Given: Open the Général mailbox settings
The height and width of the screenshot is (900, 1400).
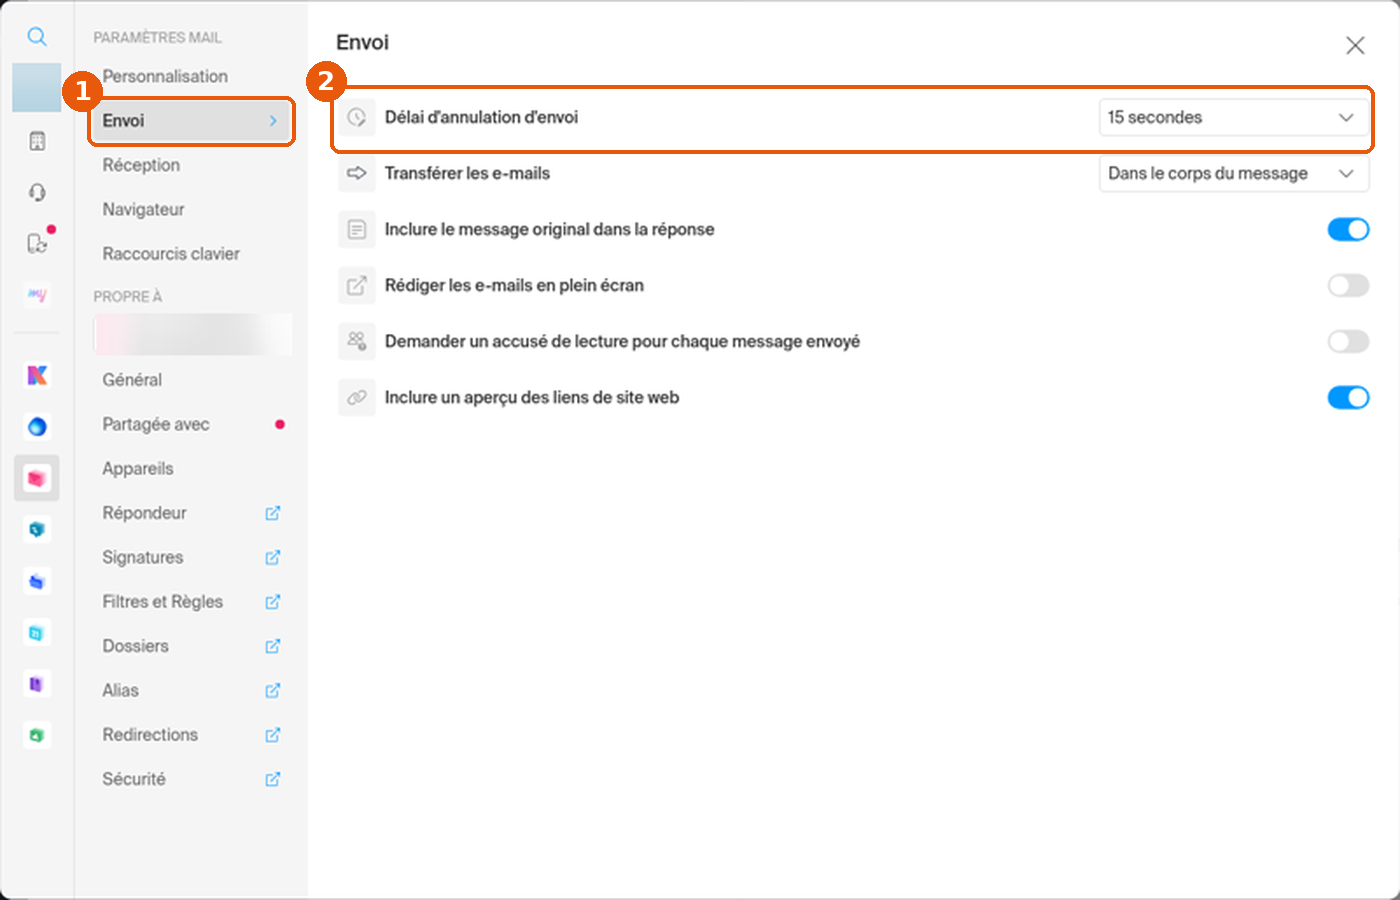Looking at the screenshot, I should click(x=132, y=380).
